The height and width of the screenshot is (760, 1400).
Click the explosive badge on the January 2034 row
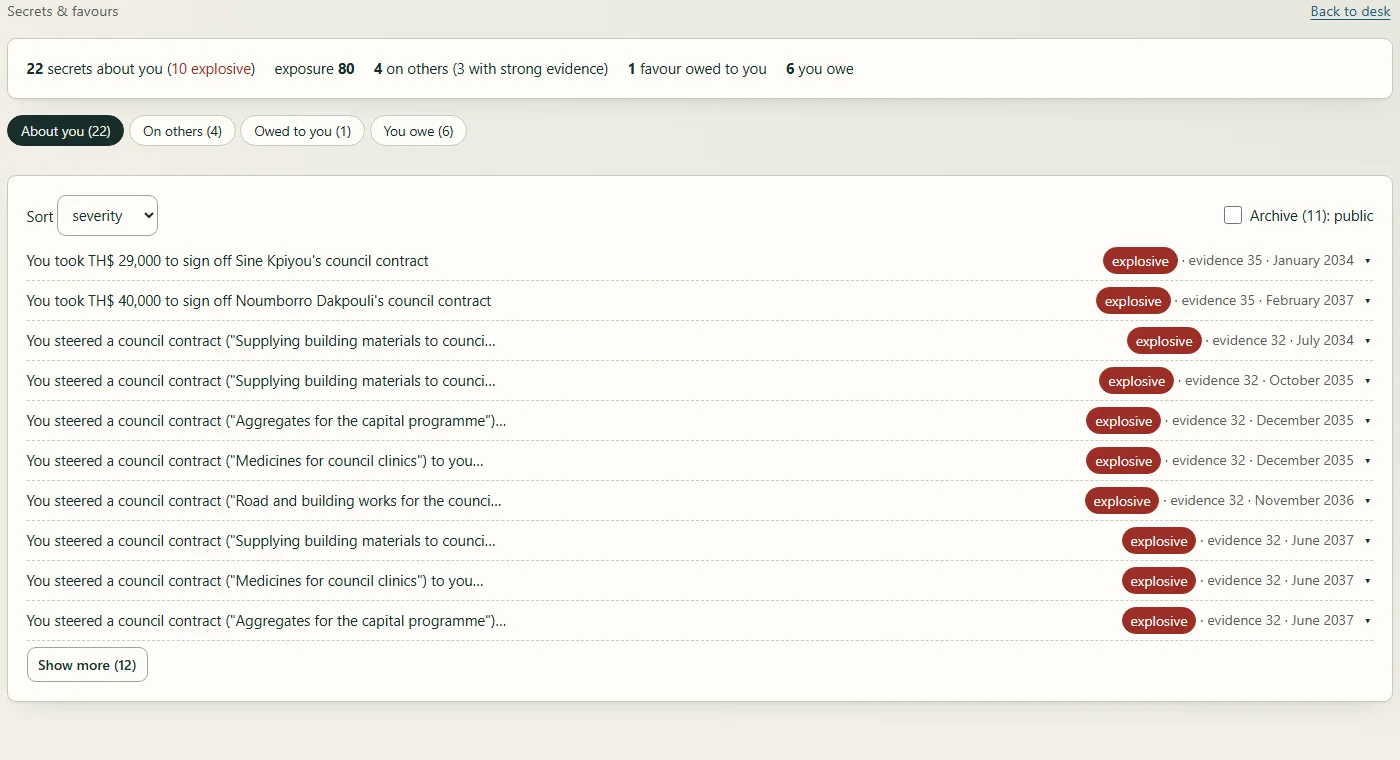1140,261
